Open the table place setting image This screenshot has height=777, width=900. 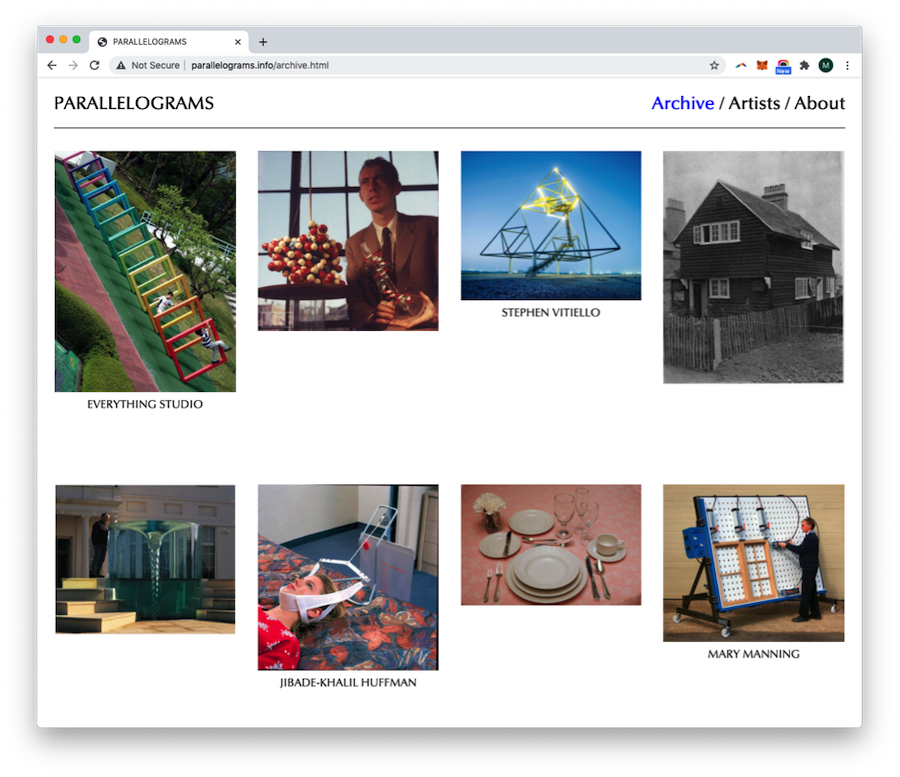551,545
